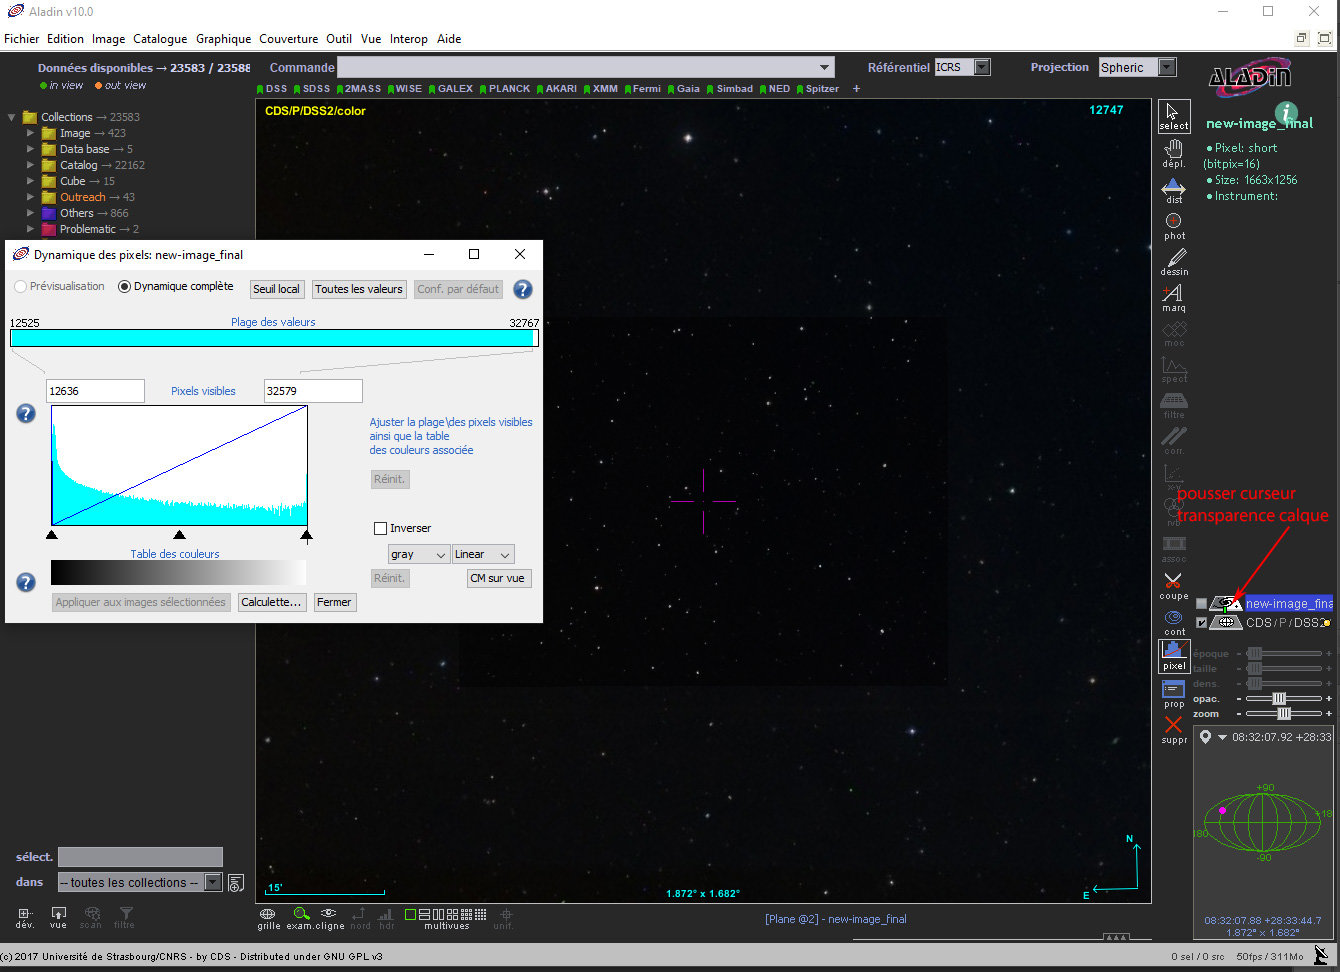Screen dimensions: 1340x972
Task: Open the 'Linear' transfer function dropdown
Action: [483, 554]
